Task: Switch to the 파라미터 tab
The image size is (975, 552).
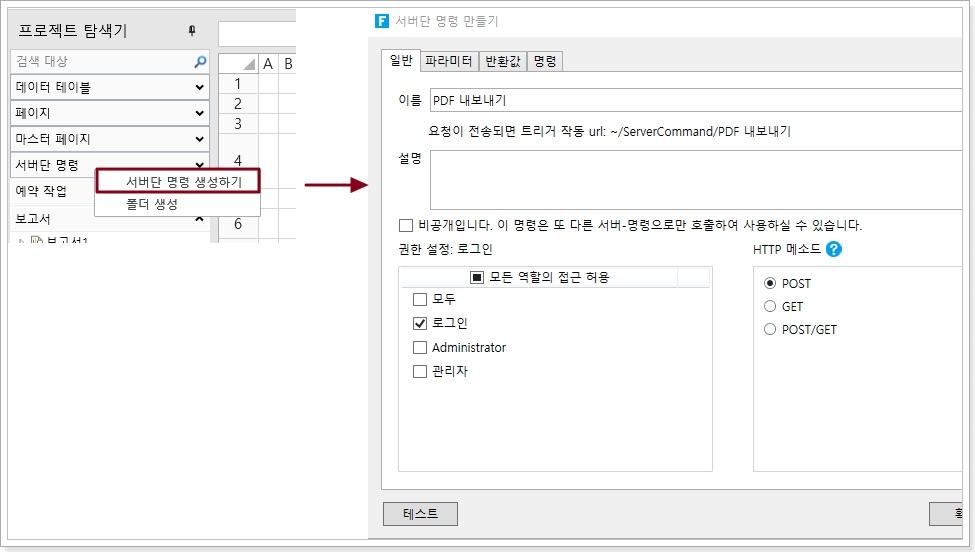Action: pos(449,61)
